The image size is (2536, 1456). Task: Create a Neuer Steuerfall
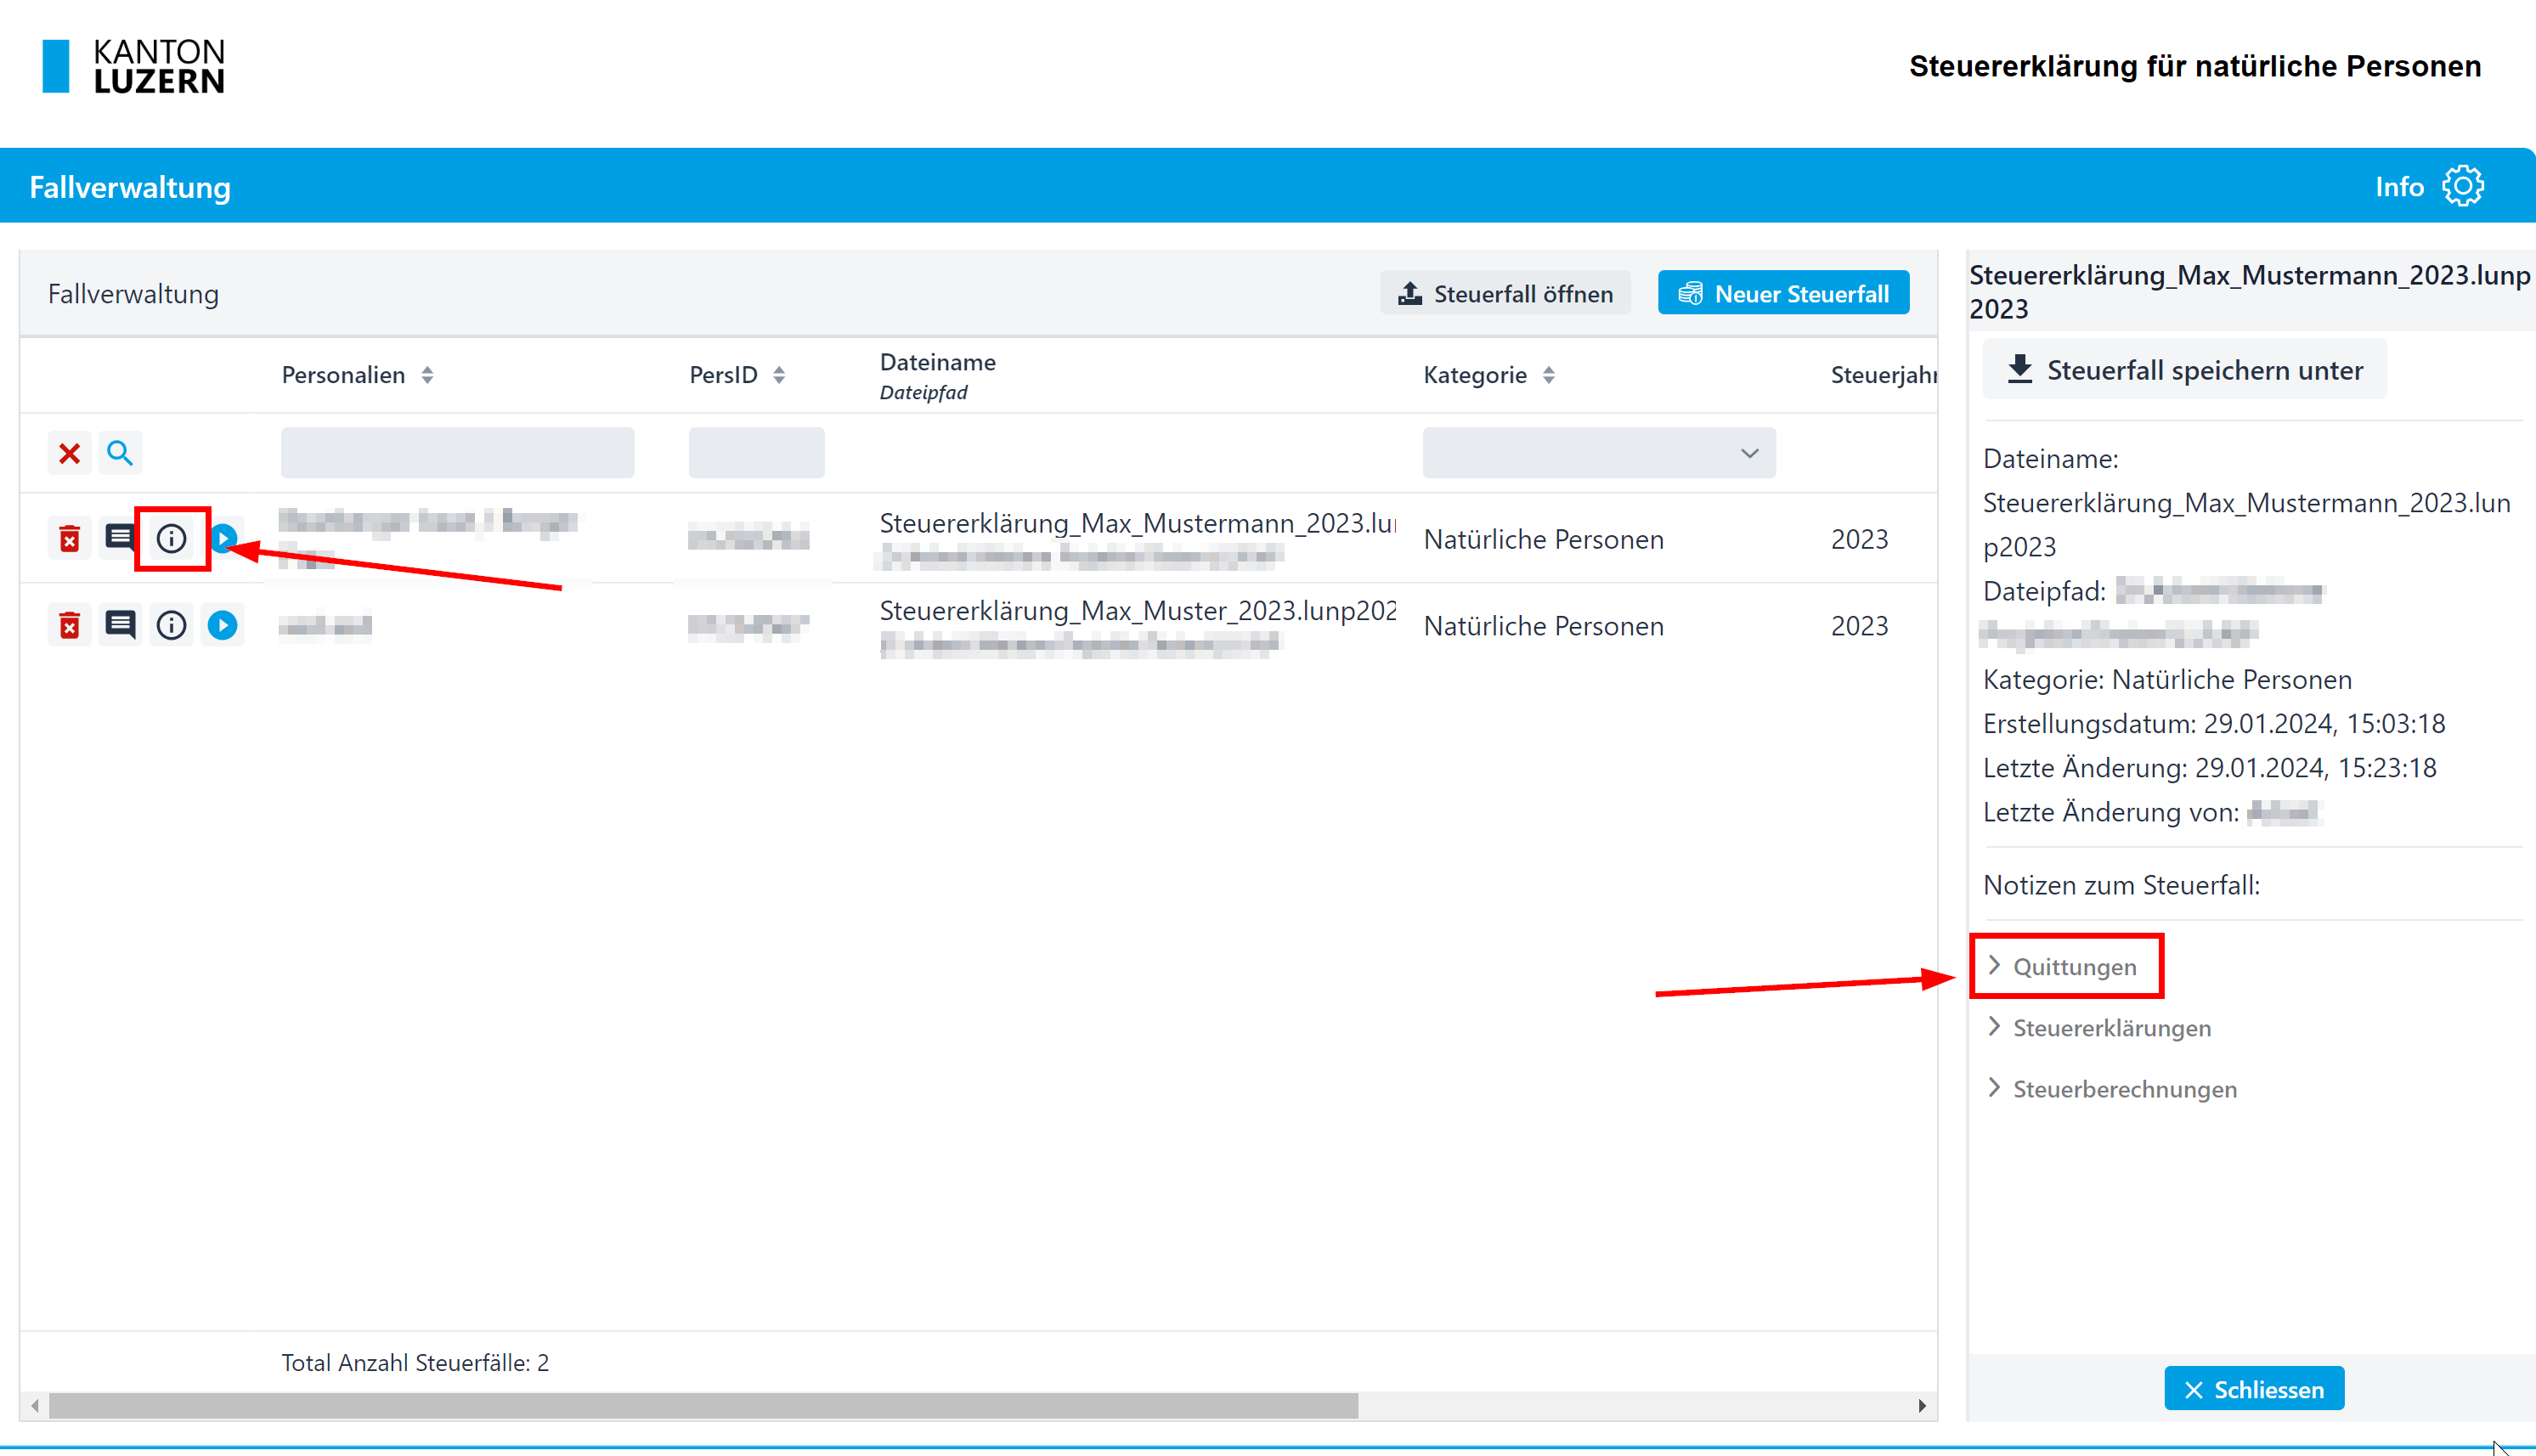(1783, 294)
